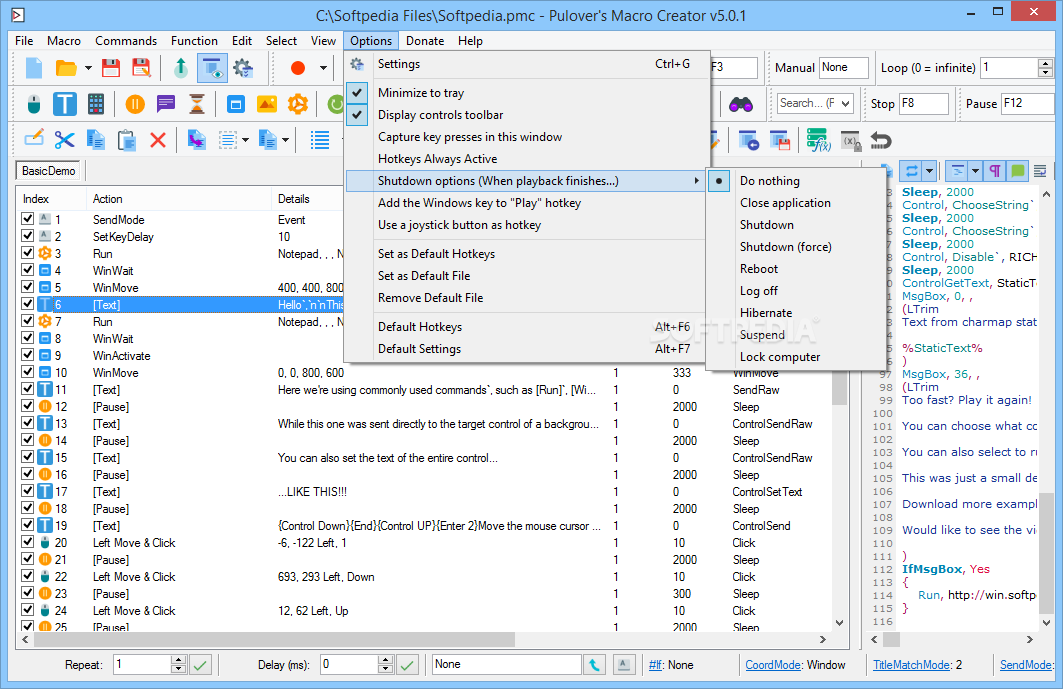This screenshot has height=689, width=1063.
Task: Uncheck row 1 SendMode checkbox
Action: click(28, 219)
